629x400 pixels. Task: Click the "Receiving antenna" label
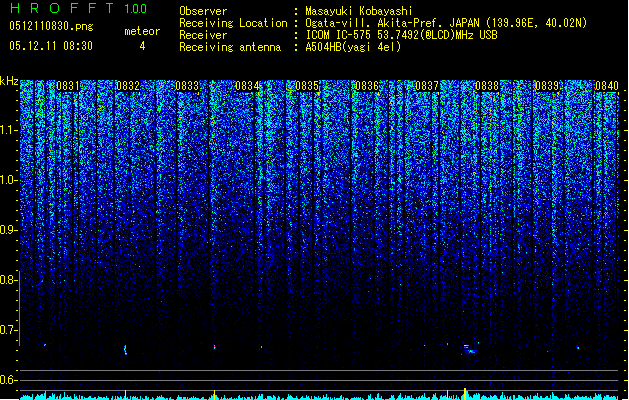click(230, 47)
